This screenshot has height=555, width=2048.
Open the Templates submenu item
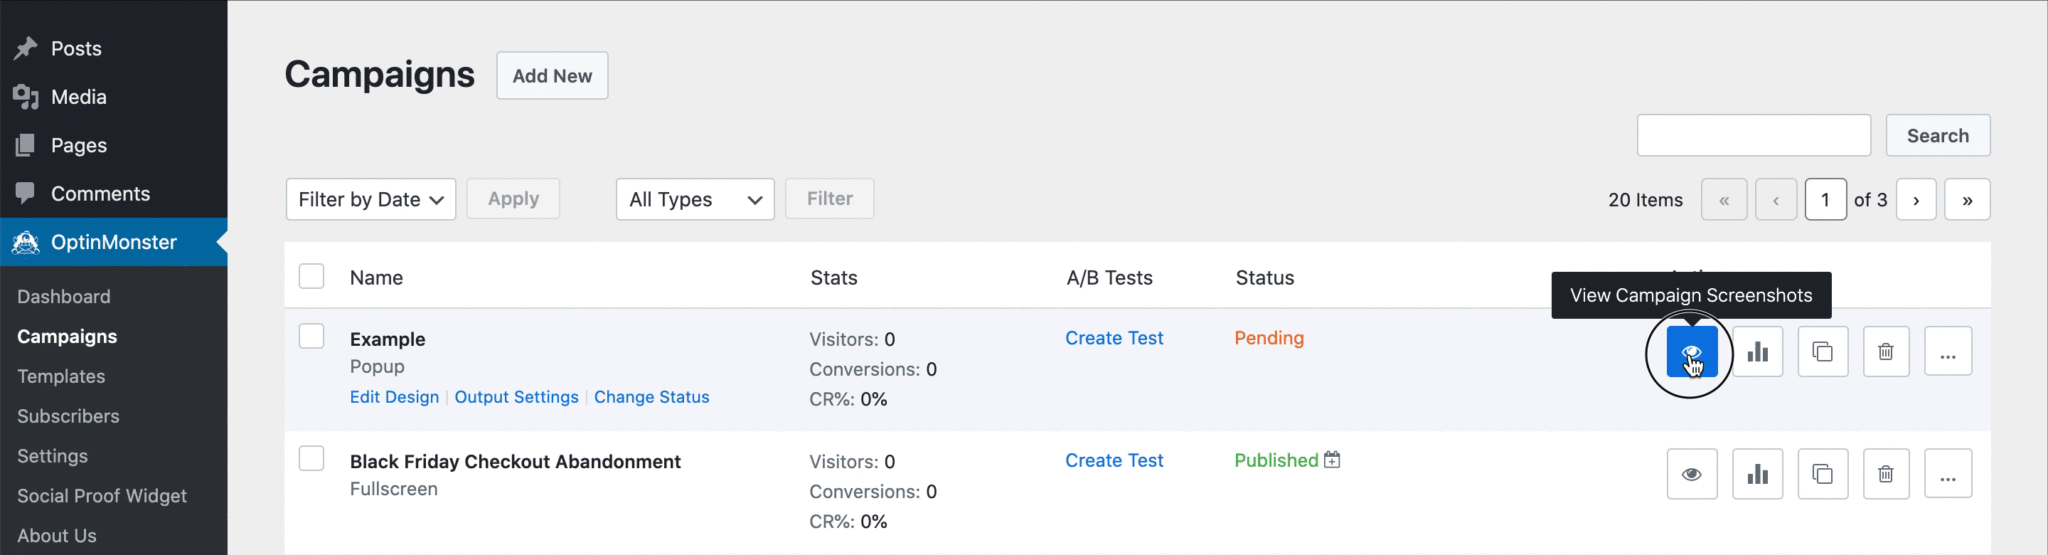point(61,377)
